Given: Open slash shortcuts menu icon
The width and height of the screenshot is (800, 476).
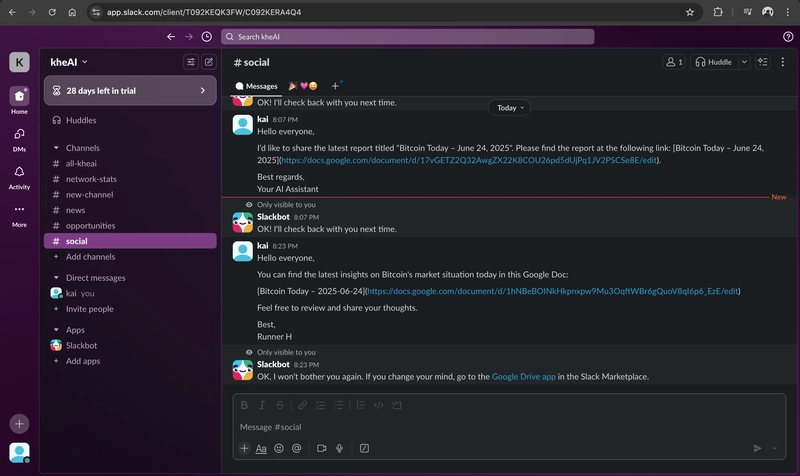Looking at the screenshot, I should (364, 448).
